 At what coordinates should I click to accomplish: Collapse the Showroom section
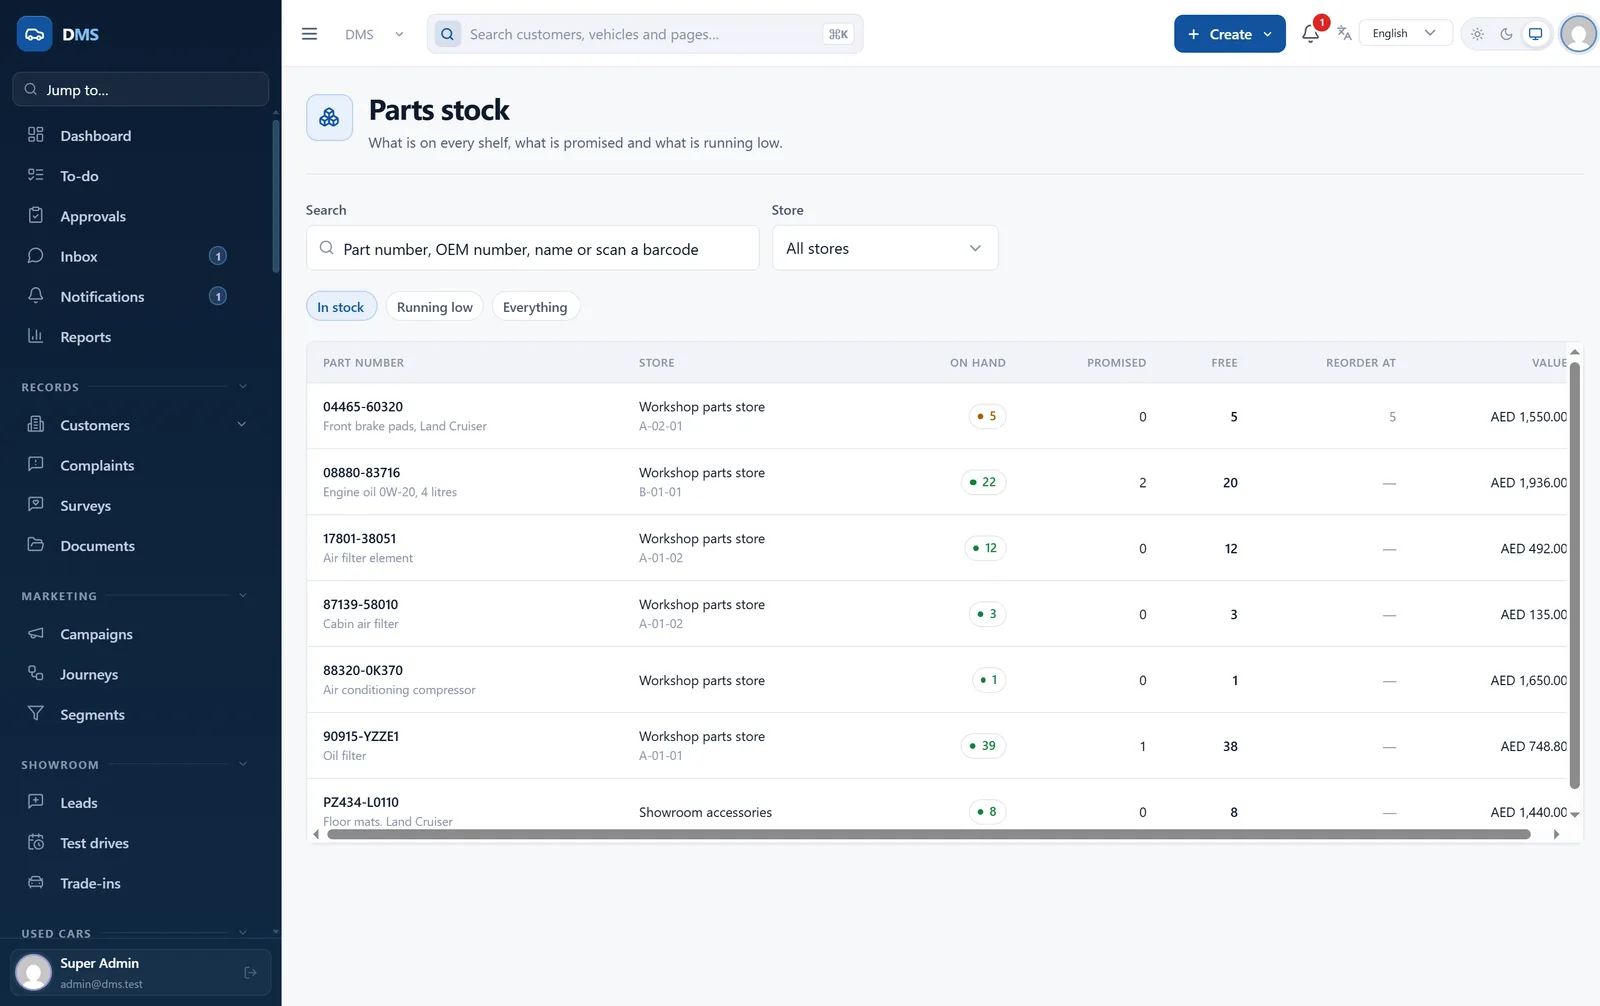[242, 765]
